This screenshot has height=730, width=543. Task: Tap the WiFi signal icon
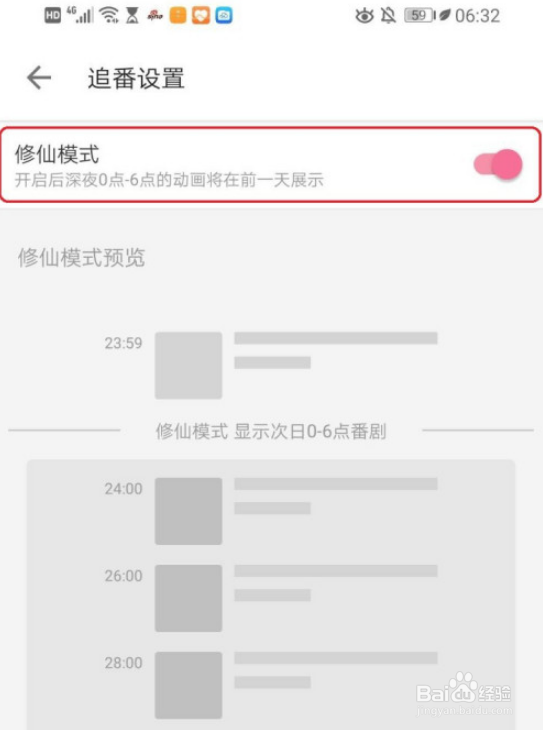(109, 16)
